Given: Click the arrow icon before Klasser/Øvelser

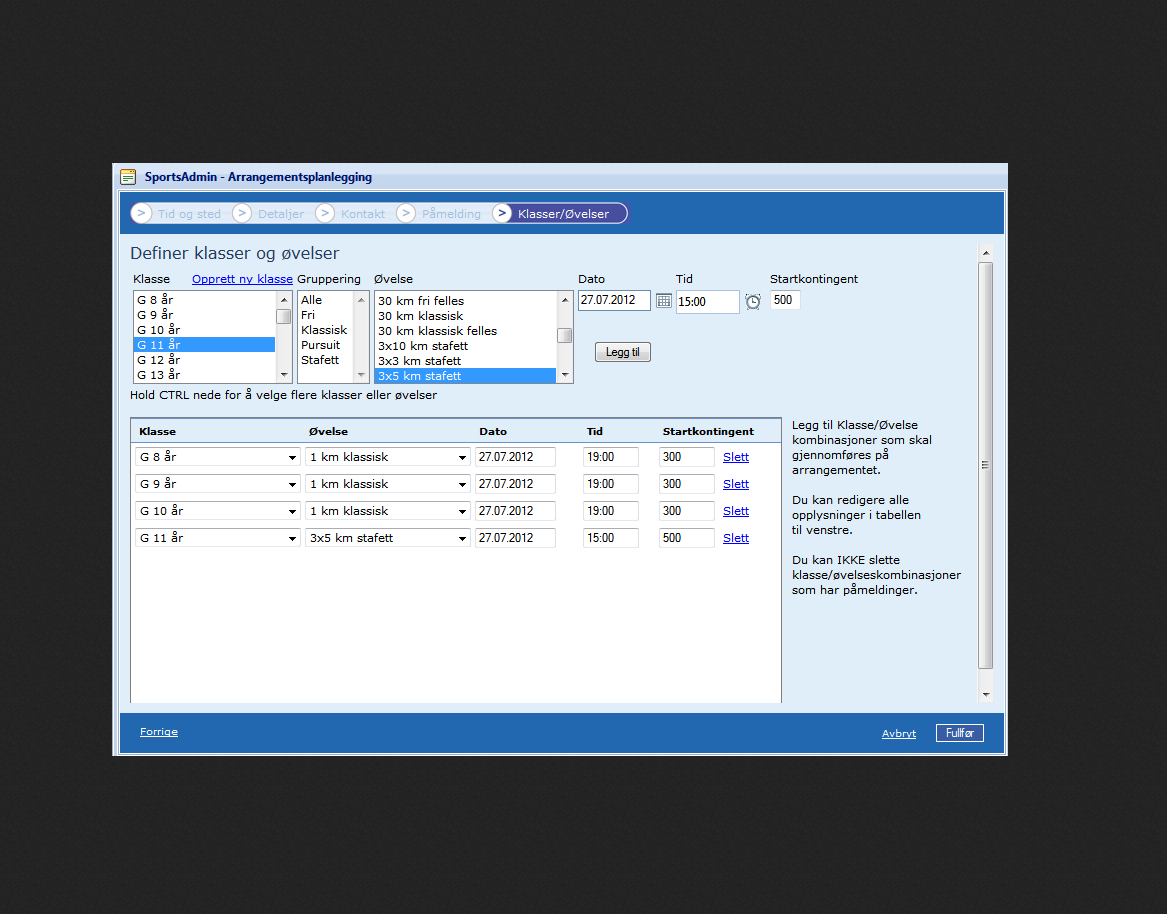Looking at the screenshot, I should [x=502, y=214].
